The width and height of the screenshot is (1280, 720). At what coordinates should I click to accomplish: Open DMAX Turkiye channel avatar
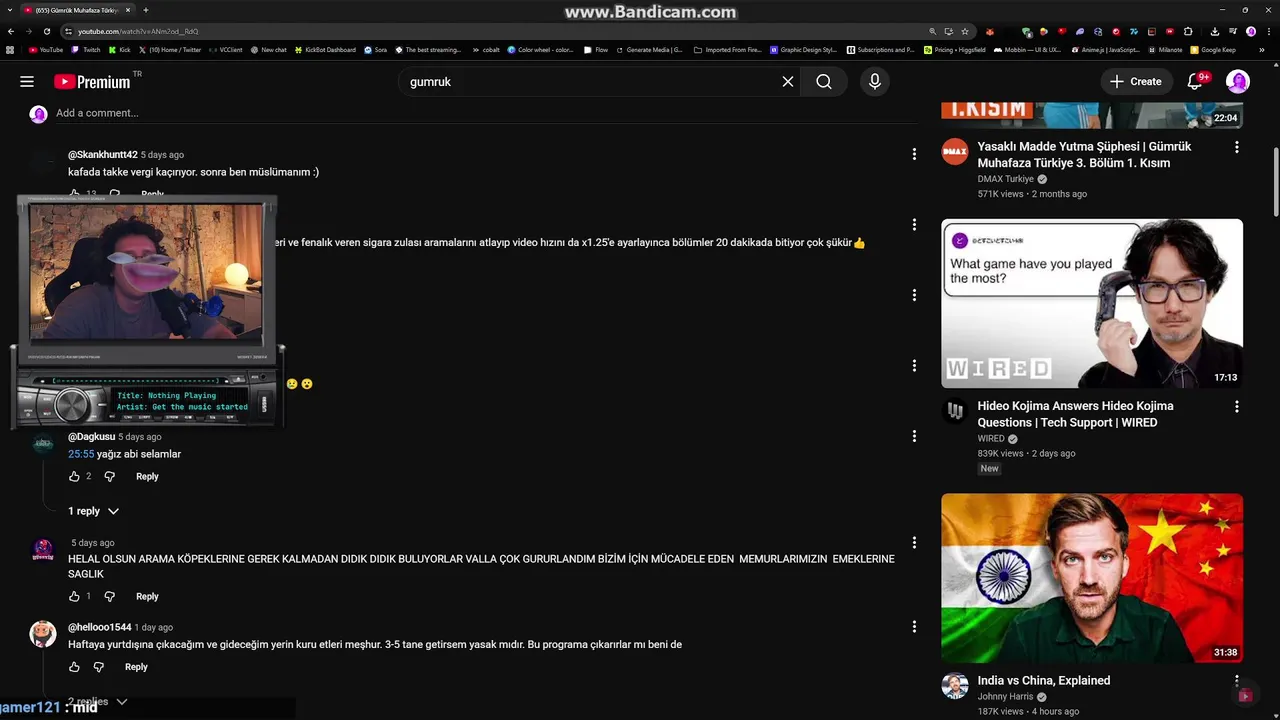[x=955, y=152]
